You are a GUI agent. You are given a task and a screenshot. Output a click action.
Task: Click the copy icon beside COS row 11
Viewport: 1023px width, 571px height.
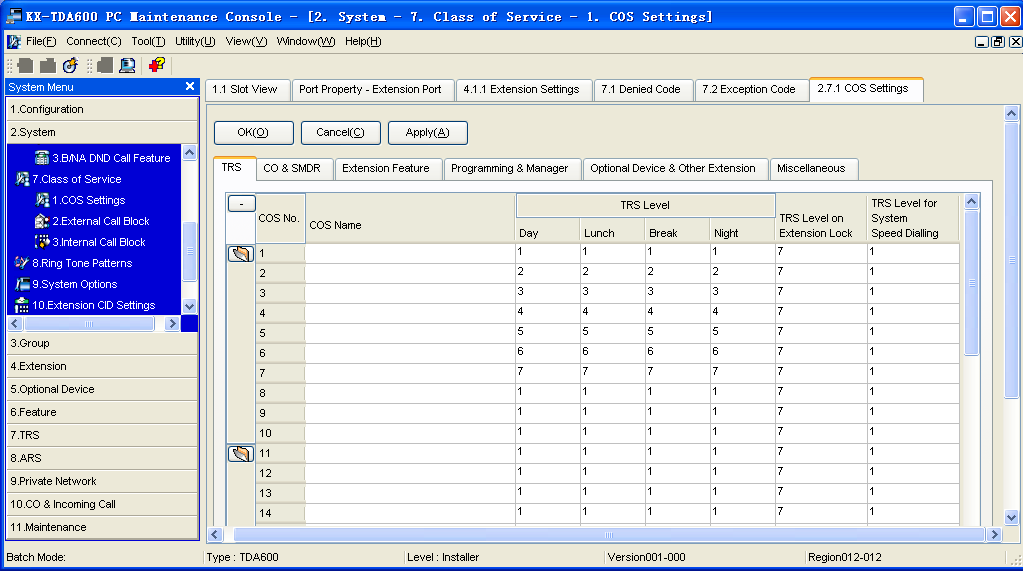(241, 453)
